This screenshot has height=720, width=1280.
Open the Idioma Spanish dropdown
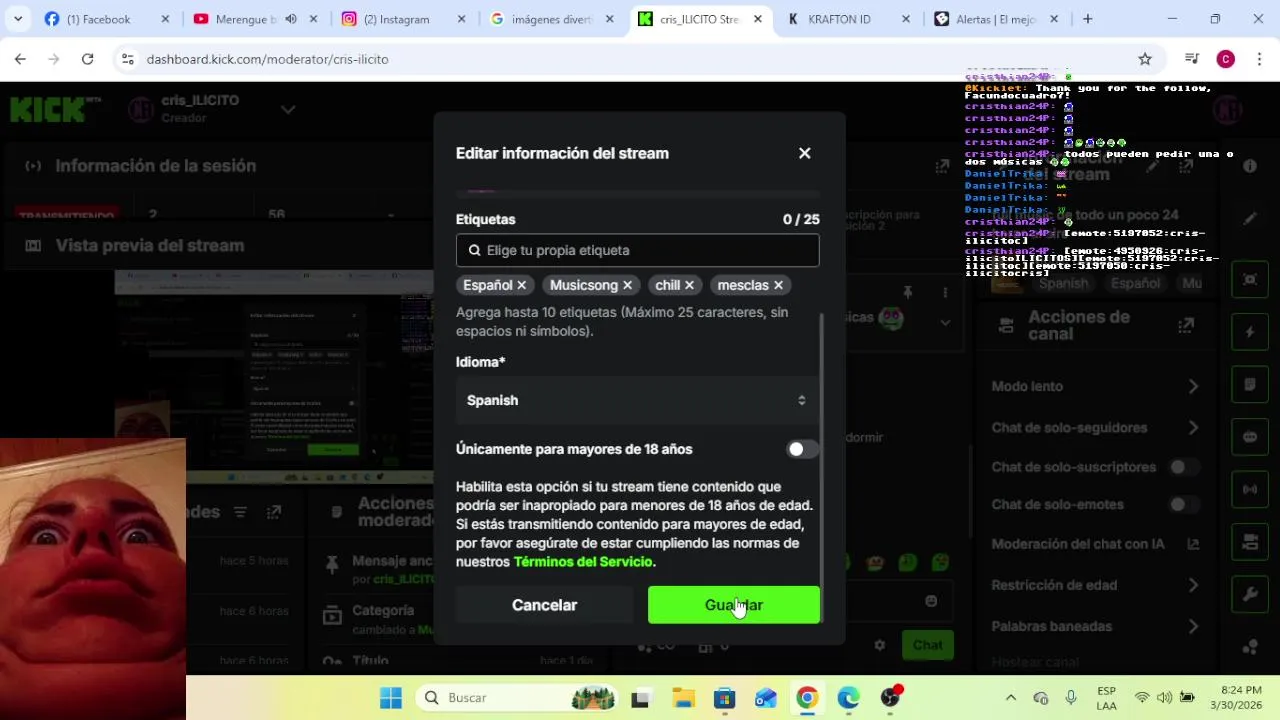tap(637, 400)
